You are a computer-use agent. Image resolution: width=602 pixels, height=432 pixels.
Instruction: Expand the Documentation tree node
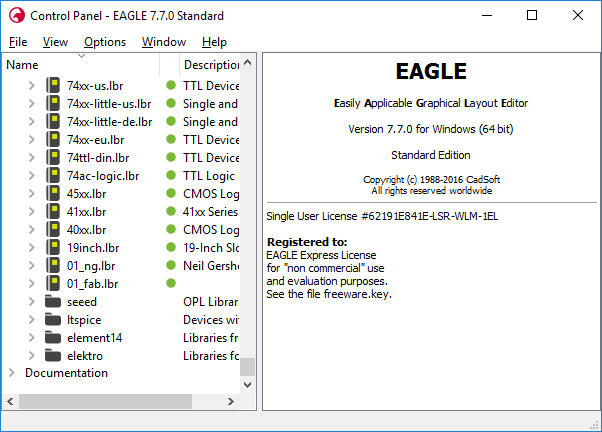coord(12,373)
